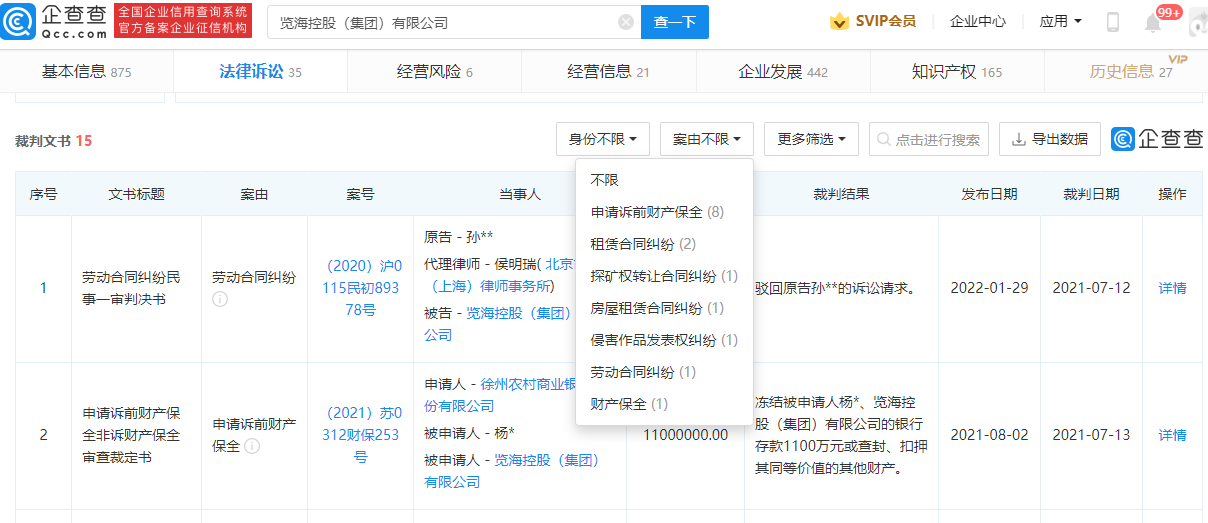Select 申请诉前财产保全 (8) option
The height and width of the screenshot is (523, 1208).
[664, 212]
